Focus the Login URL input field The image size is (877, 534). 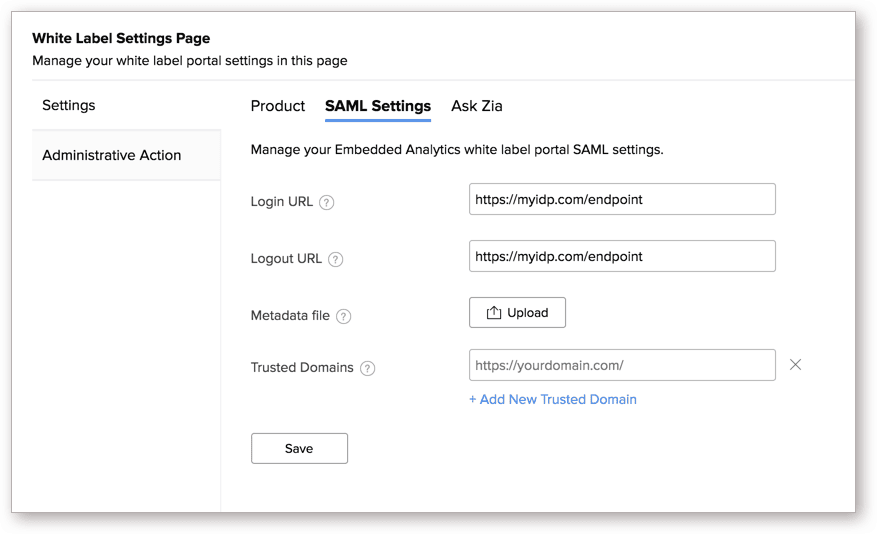point(622,200)
